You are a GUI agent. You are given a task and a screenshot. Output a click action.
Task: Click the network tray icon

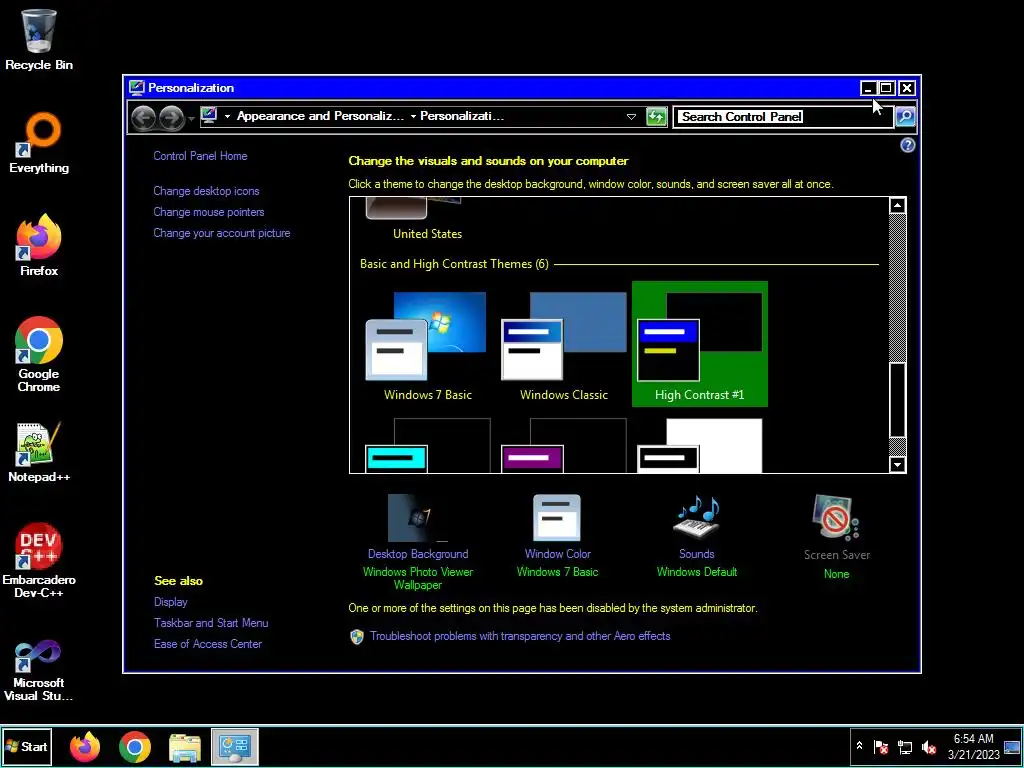[x=905, y=746]
